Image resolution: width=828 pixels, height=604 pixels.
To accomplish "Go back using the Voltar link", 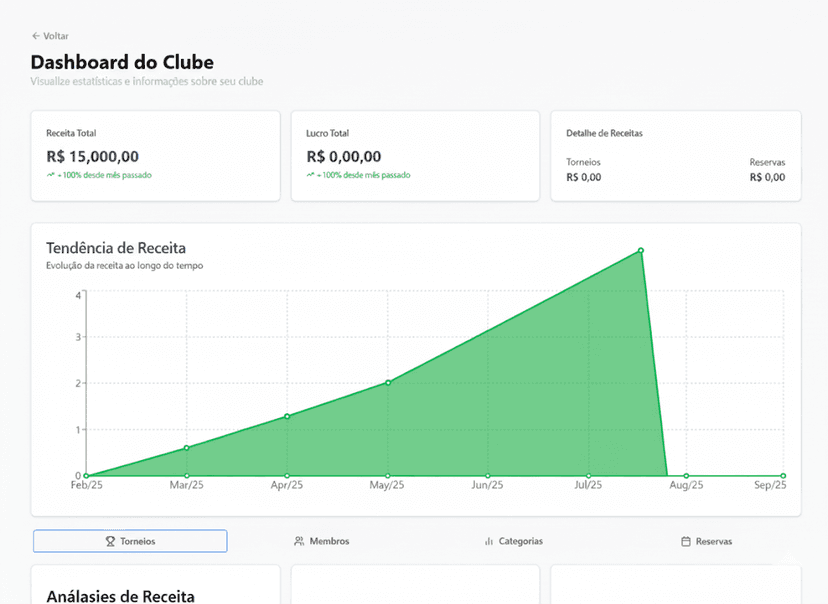I will tap(56, 36).
